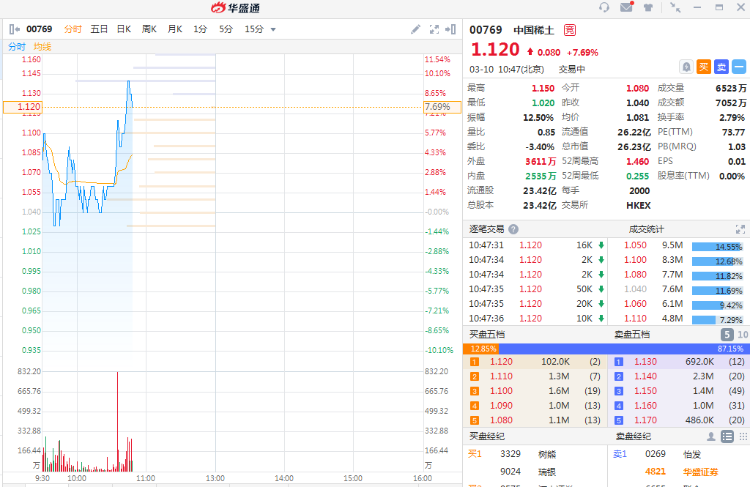This screenshot has width=750, height=487.
Task: Open the skin theme shirt icon
Action: (x=648, y=8)
